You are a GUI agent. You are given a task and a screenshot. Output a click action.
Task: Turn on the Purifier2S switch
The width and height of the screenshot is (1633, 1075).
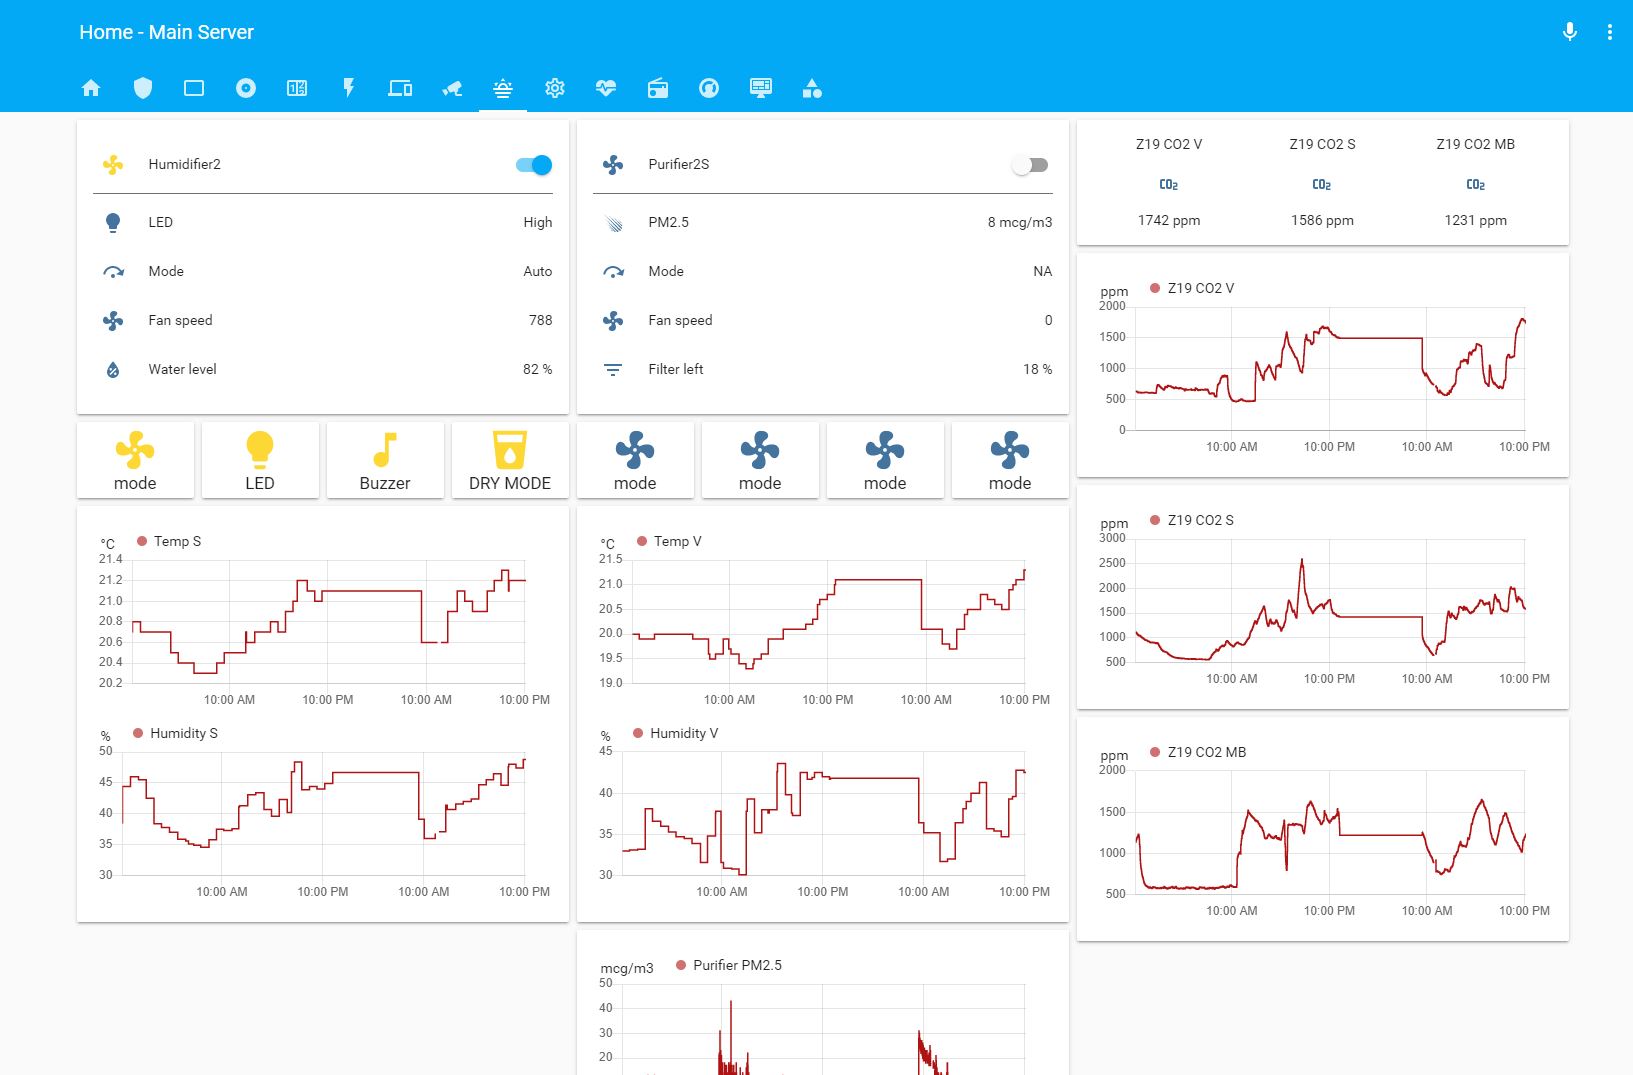coord(1030,165)
